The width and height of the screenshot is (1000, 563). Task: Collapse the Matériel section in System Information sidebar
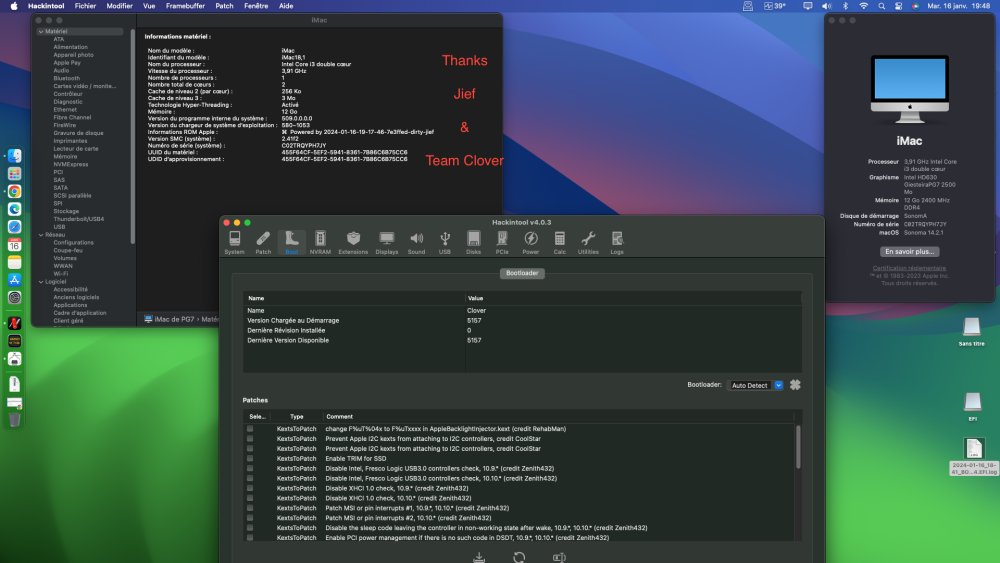41,31
